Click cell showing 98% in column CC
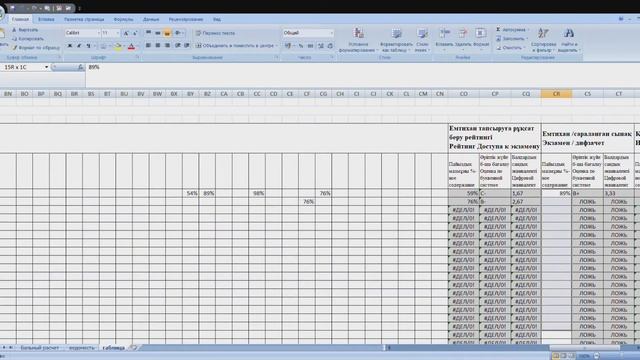The height and width of the screenshot is (360, 640). pos(257,193)
